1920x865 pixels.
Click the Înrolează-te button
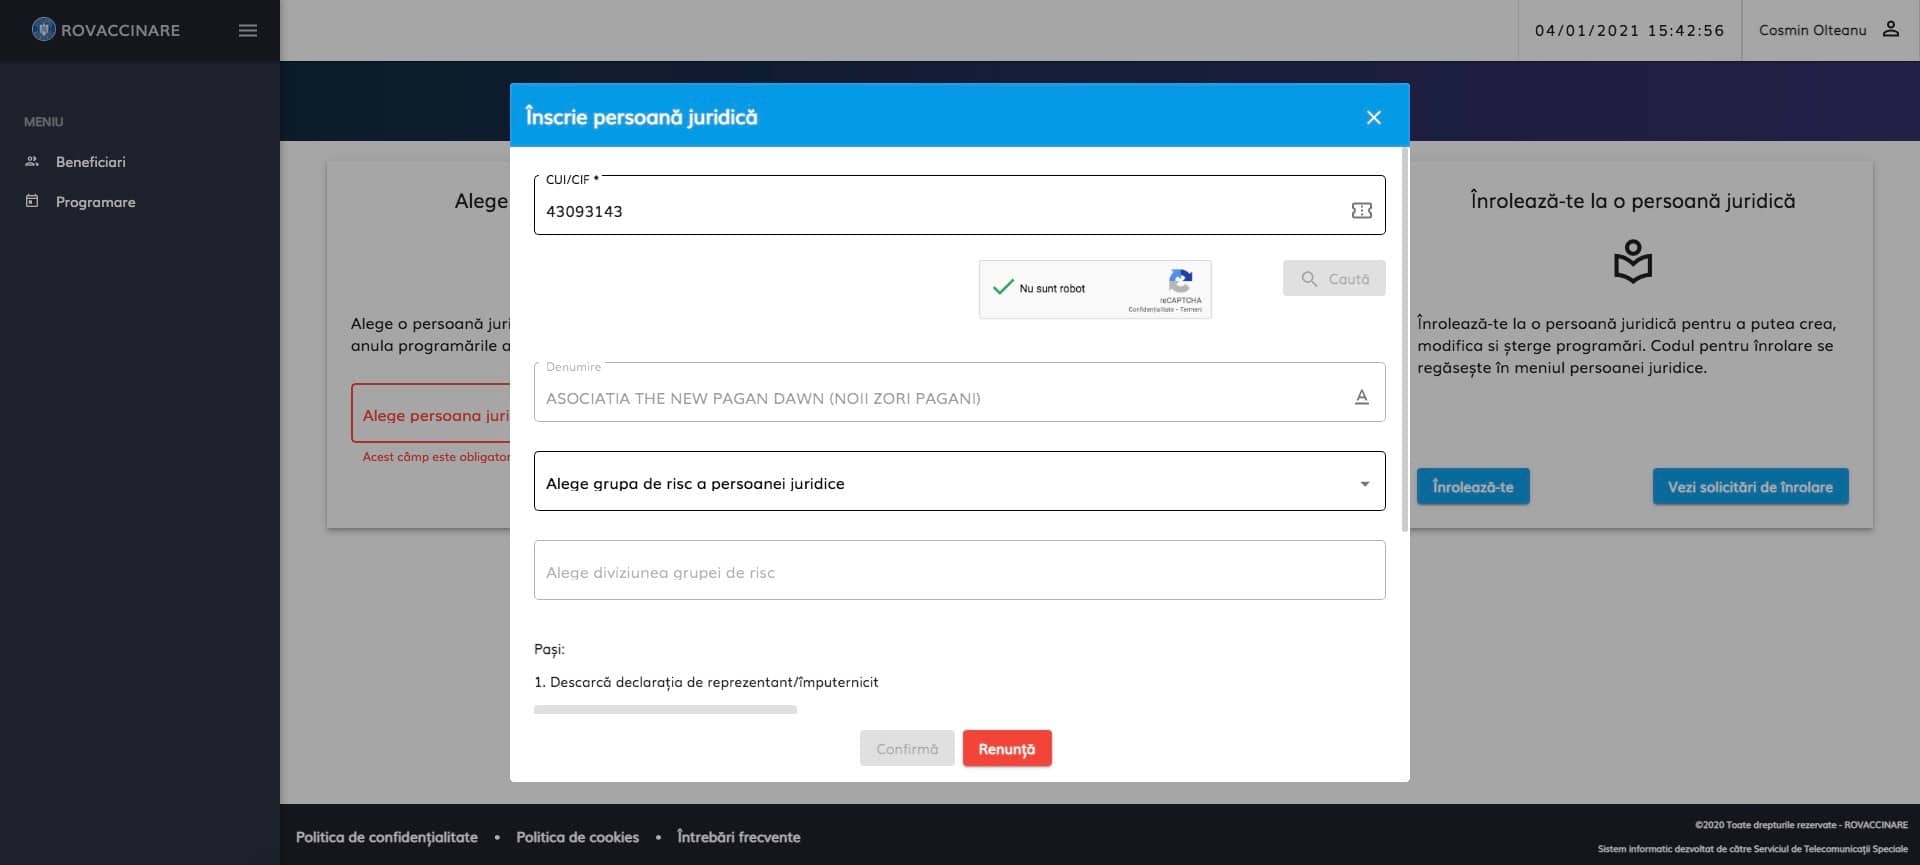pos(1473,486)
